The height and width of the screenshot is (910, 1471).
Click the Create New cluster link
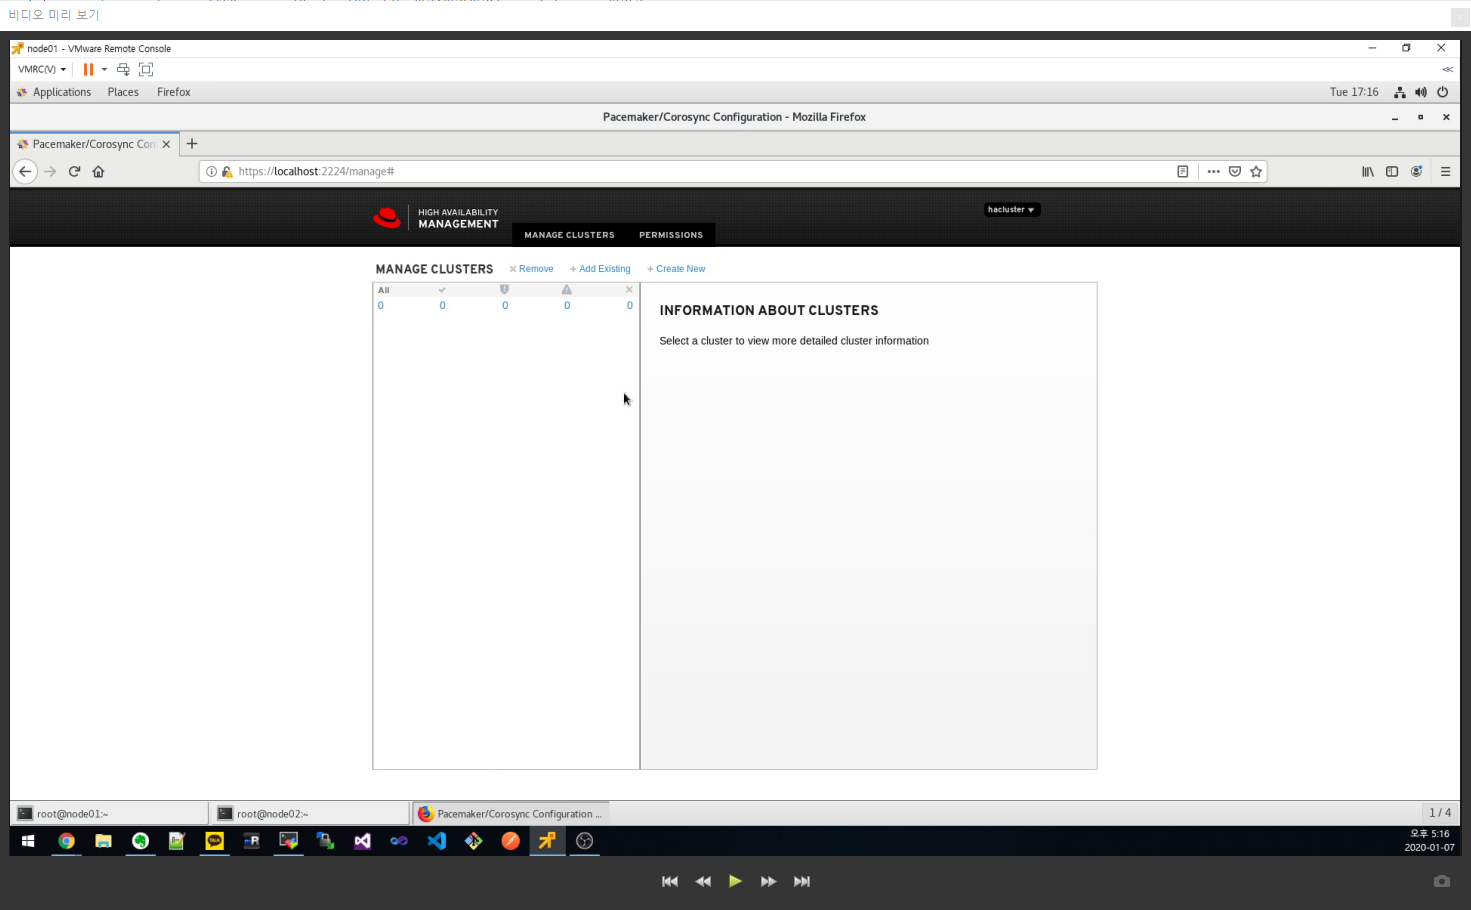[676, 269]
